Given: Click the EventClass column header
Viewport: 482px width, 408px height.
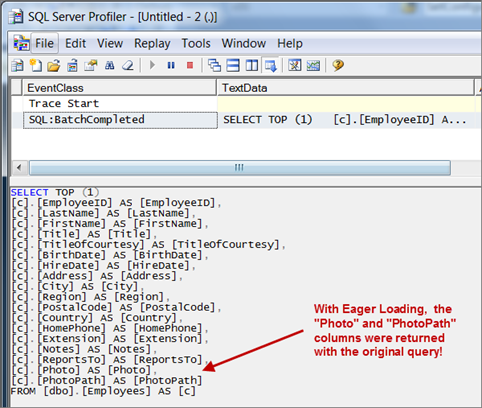Looking at the screenshot, I should (119, 88).
